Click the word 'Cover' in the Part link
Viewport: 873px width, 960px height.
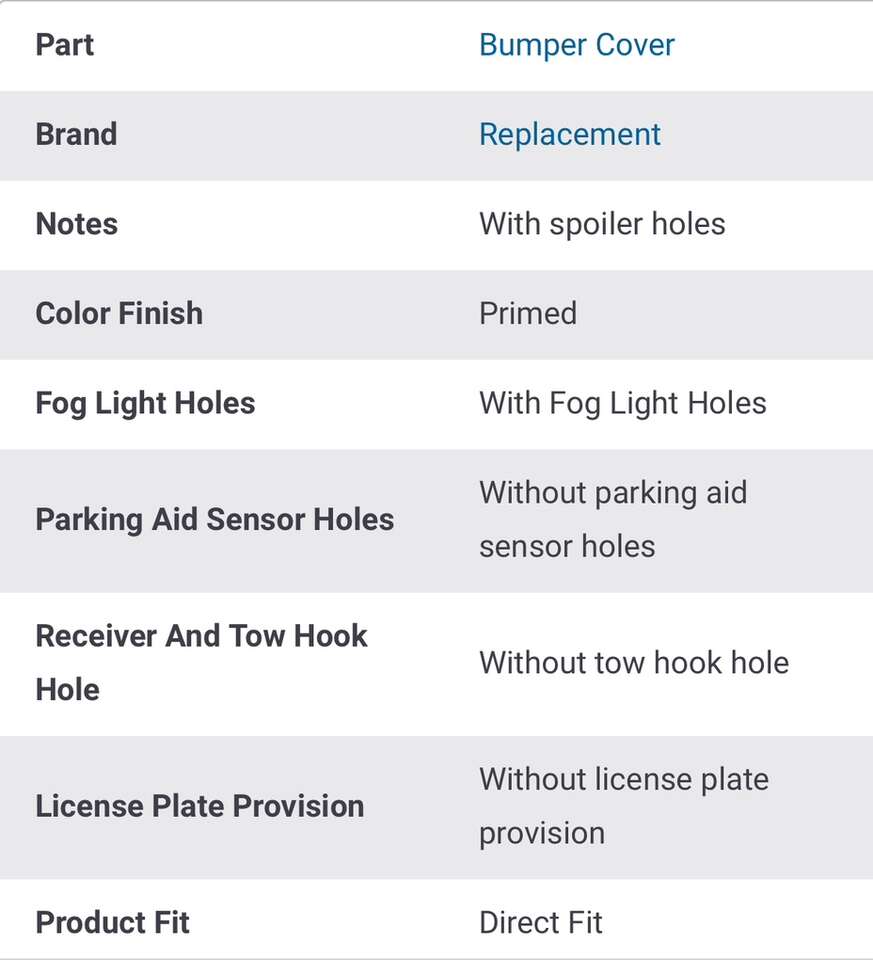pos(635,45)
